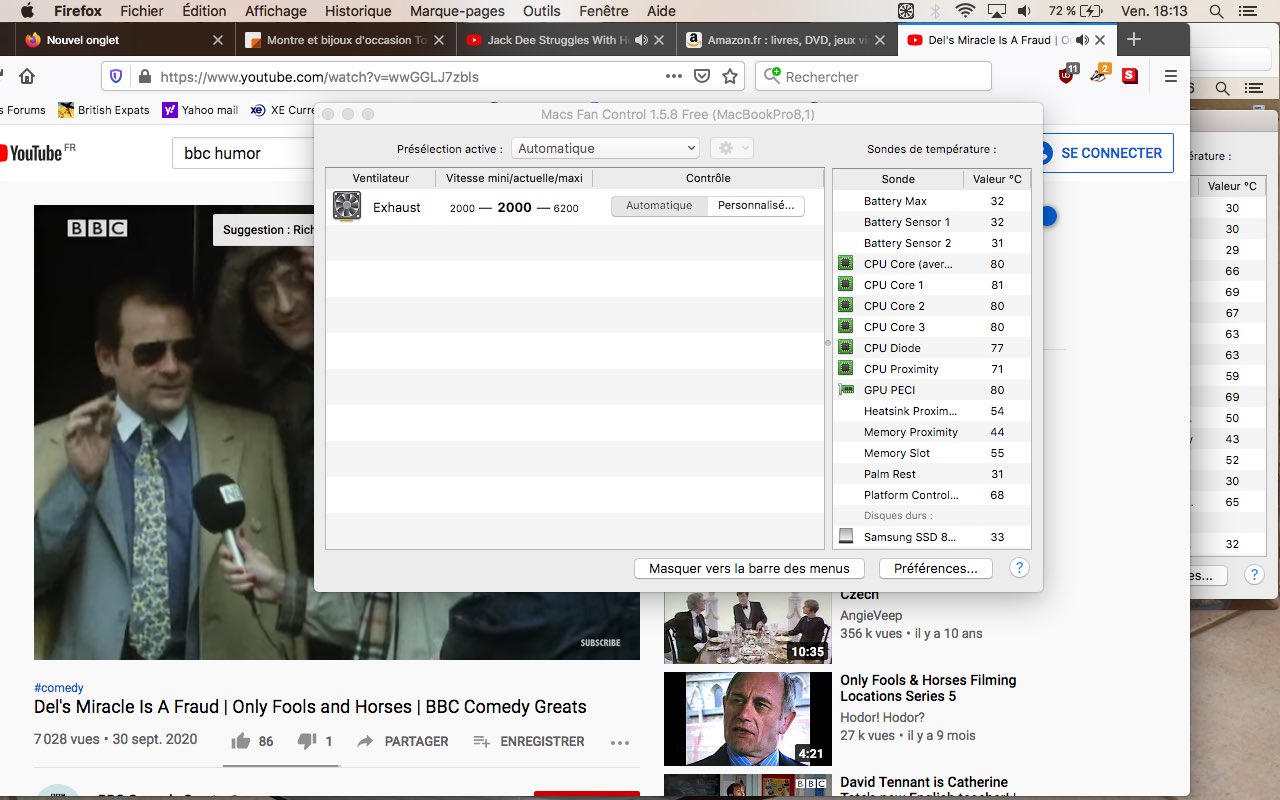Click the red S extension icon
Image resolution: width=1280 pixels, height=800 pixels.
(x=1130, y=75)
